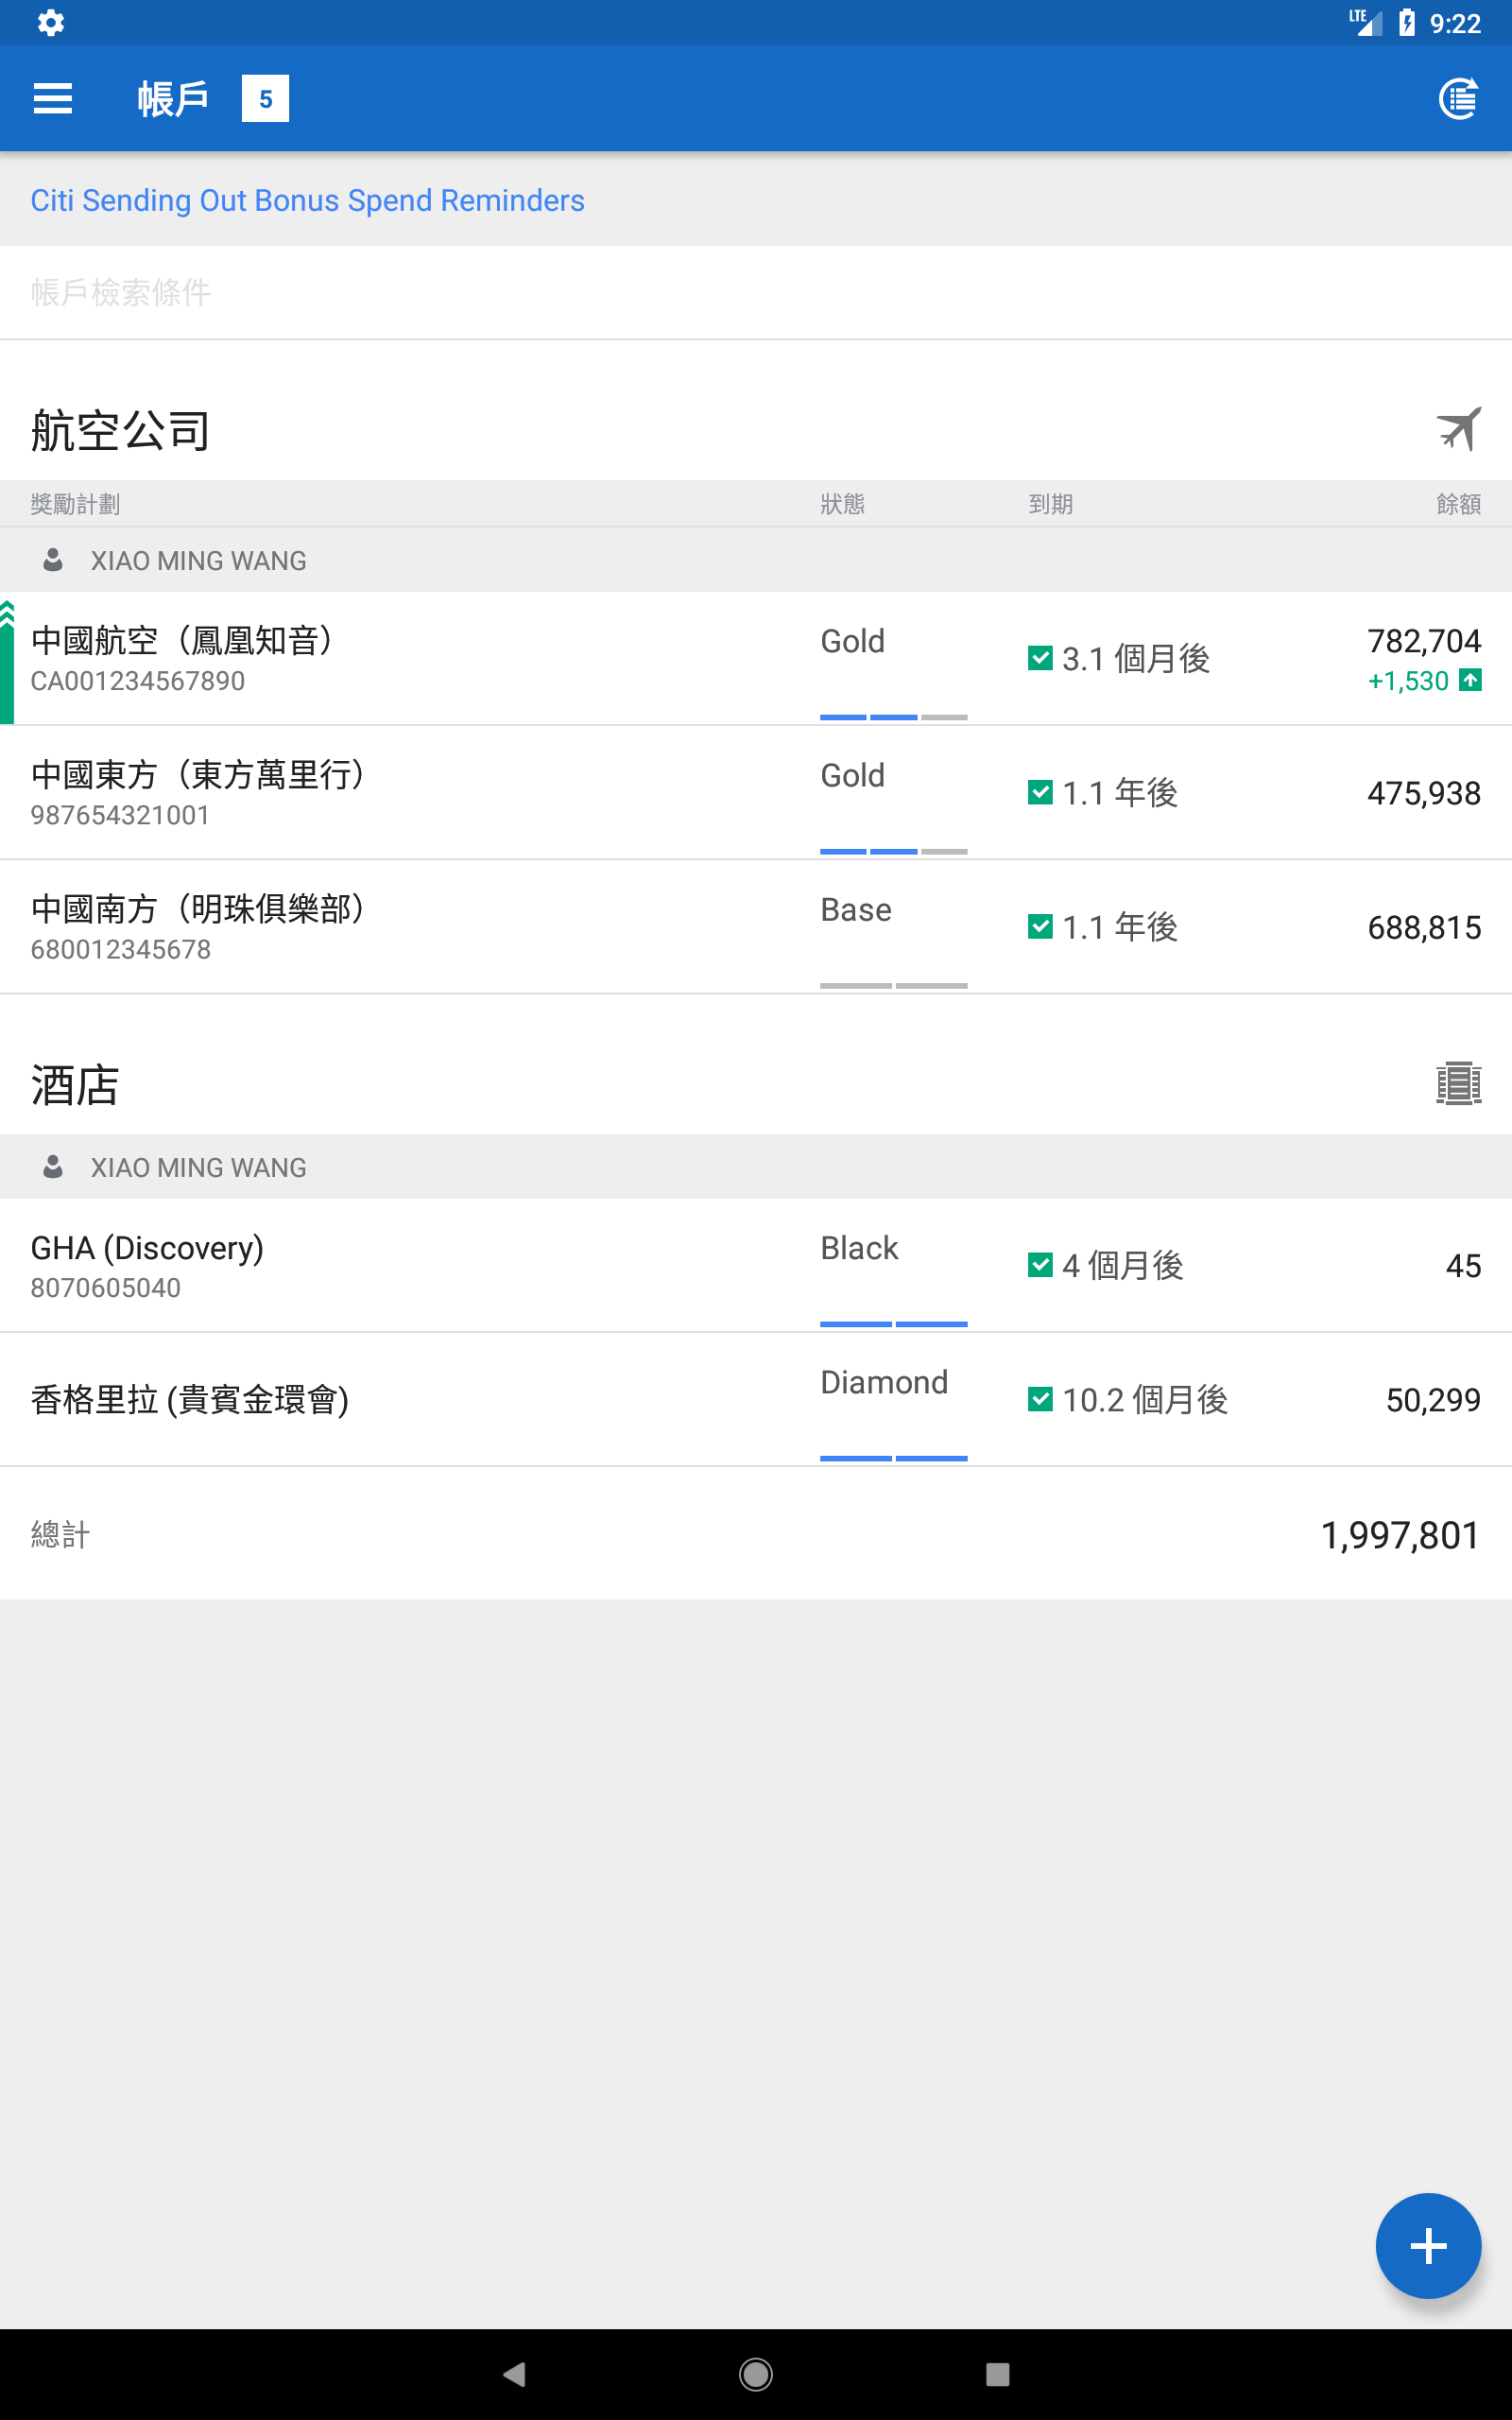Tap the battery indicator in status bar
The height and width of the screenshot is (2420, 1512).
point(1407,22)
